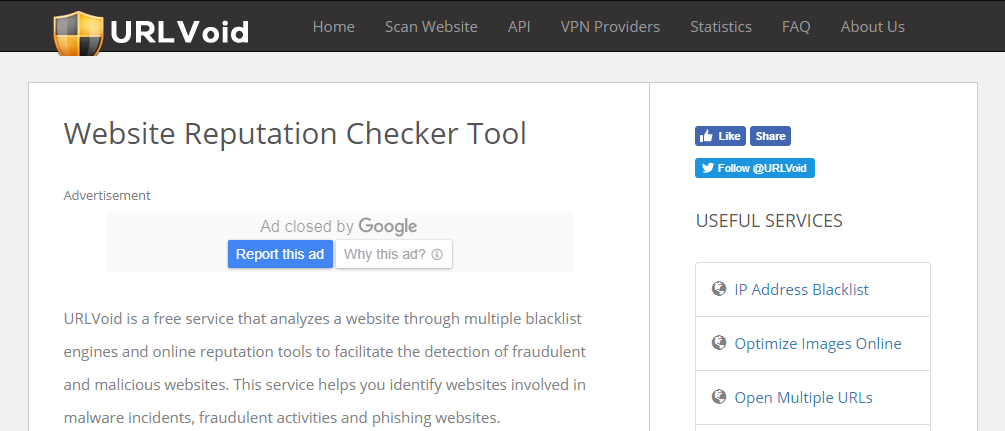
Task: Open the Home menu item
Action: 333,27
